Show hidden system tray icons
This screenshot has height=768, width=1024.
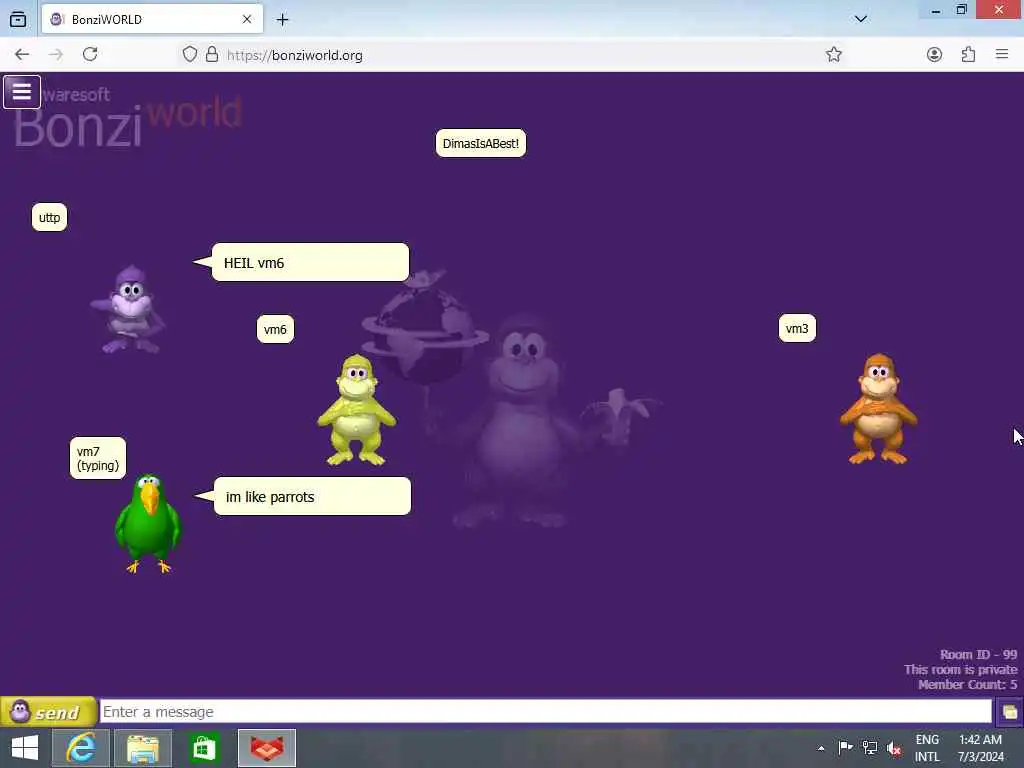pos(821,748)
